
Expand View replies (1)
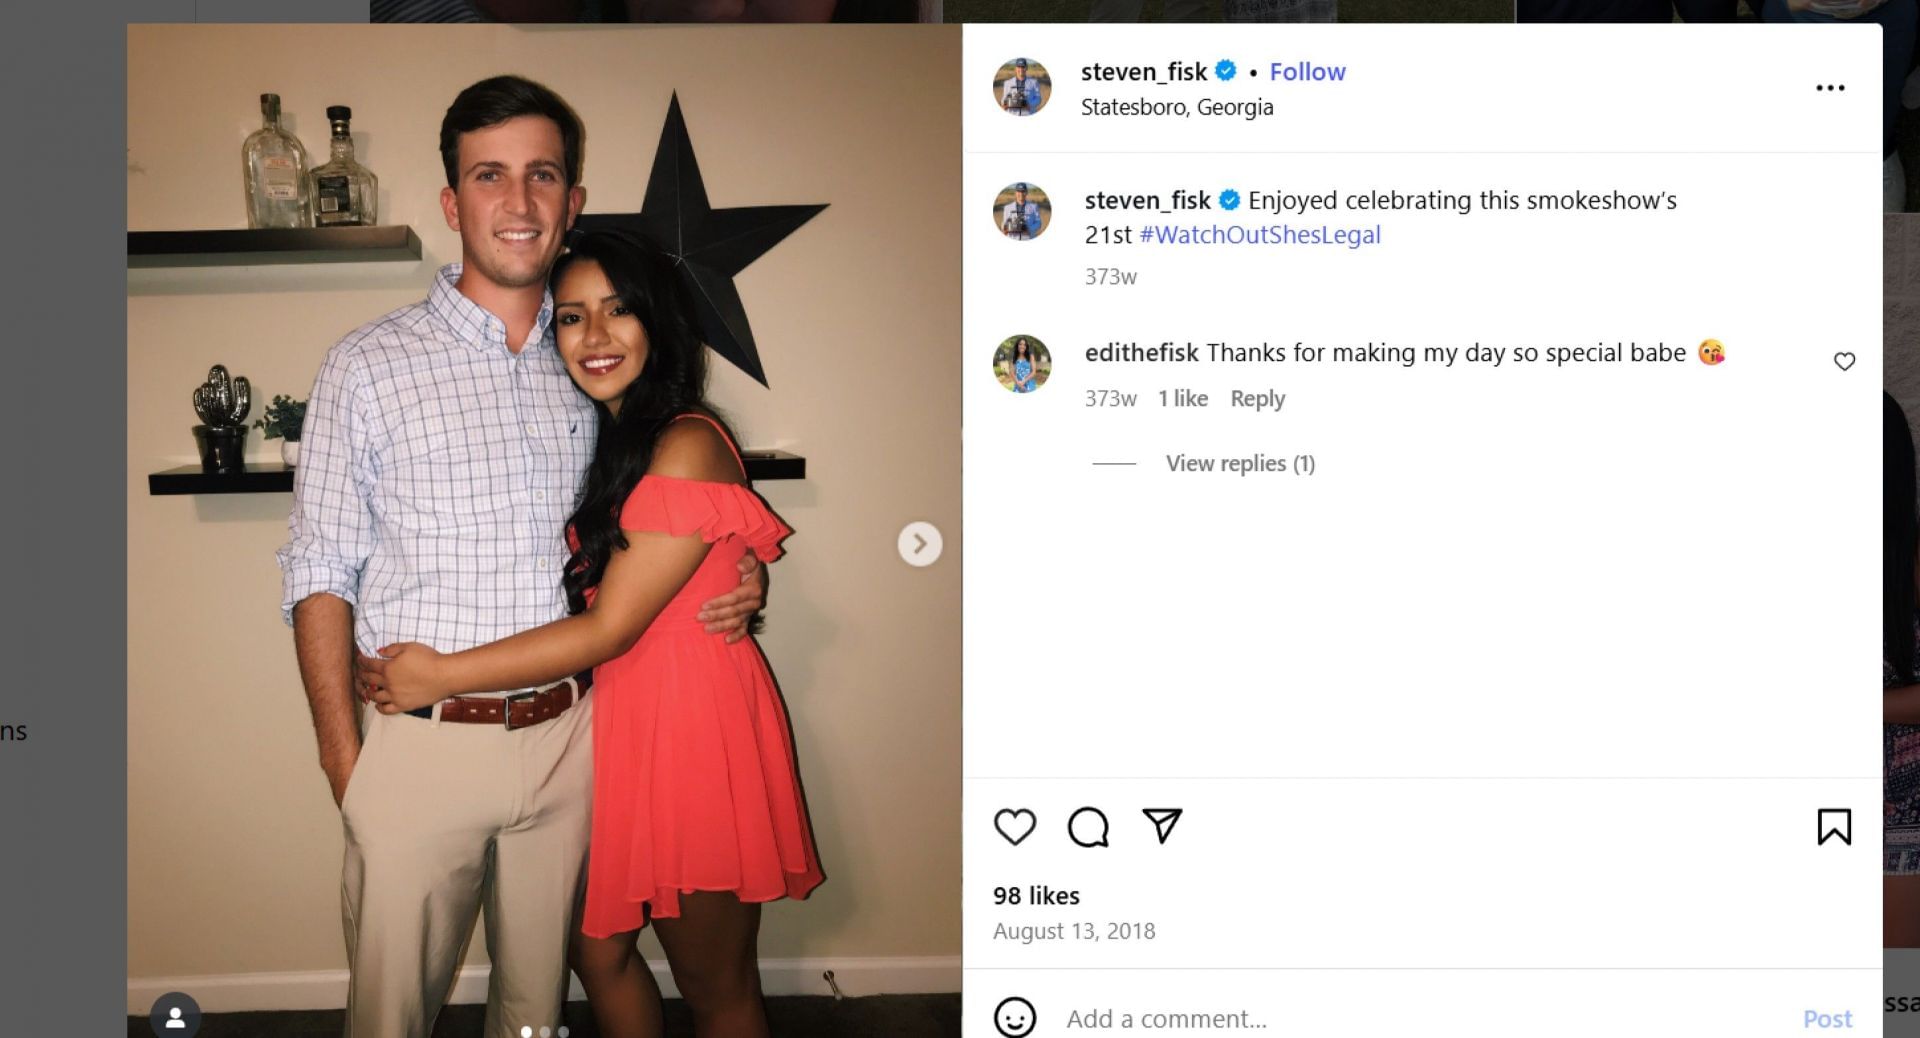1239,464
